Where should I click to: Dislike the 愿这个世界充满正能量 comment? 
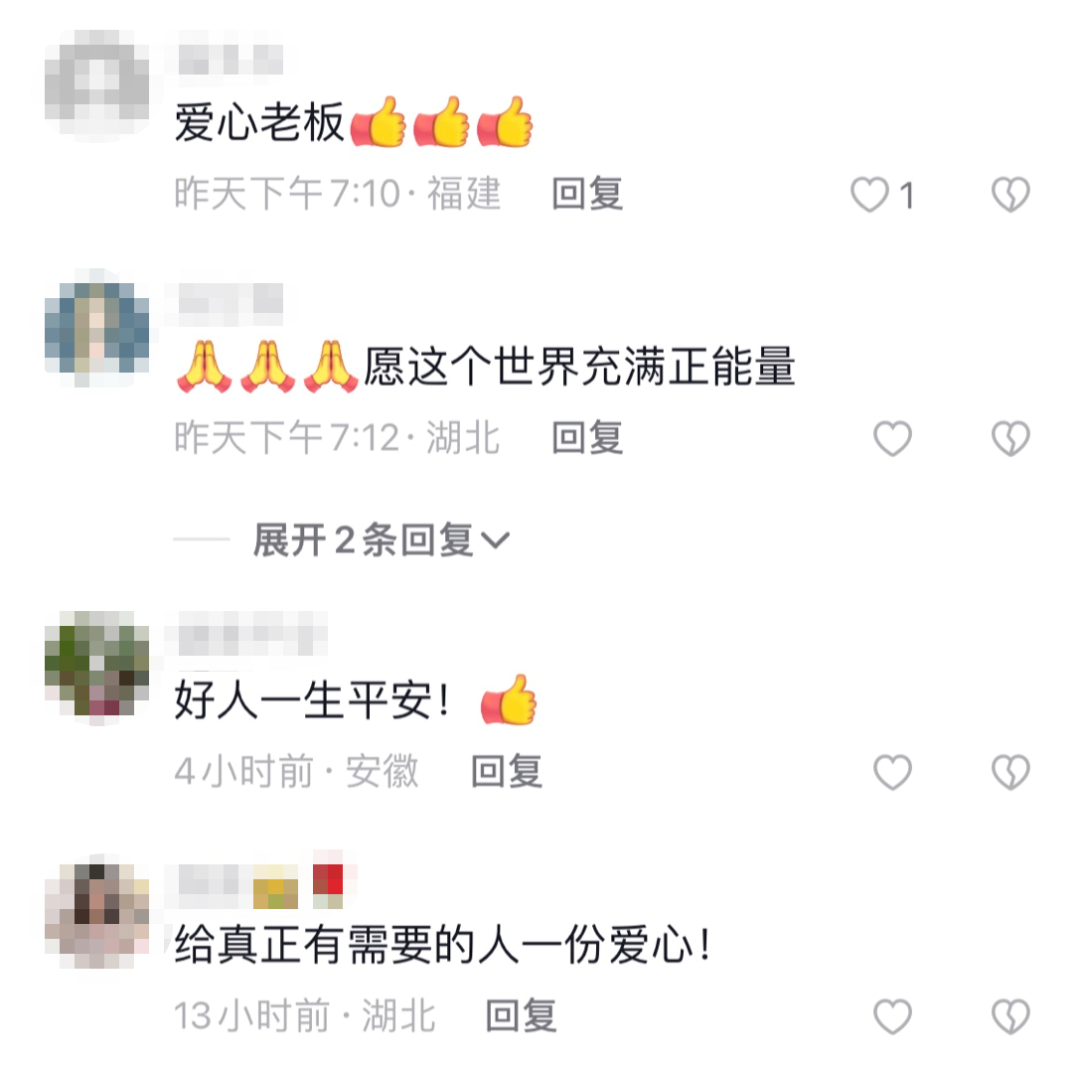click(x=1010, y=438)
